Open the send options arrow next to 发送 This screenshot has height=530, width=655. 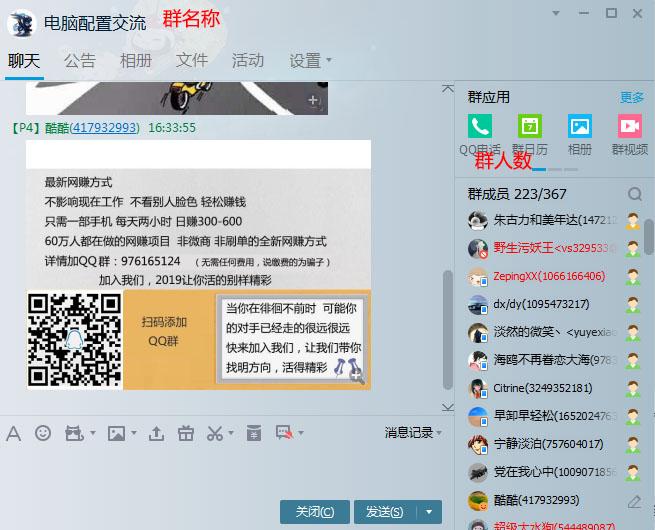[x=429, y=512]
